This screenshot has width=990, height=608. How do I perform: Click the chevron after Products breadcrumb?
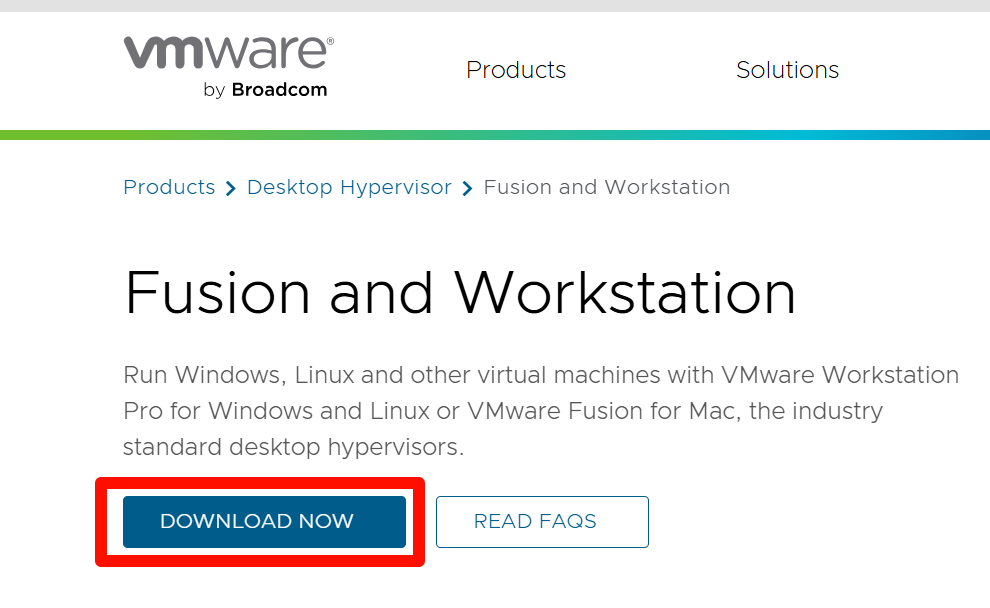231,189
